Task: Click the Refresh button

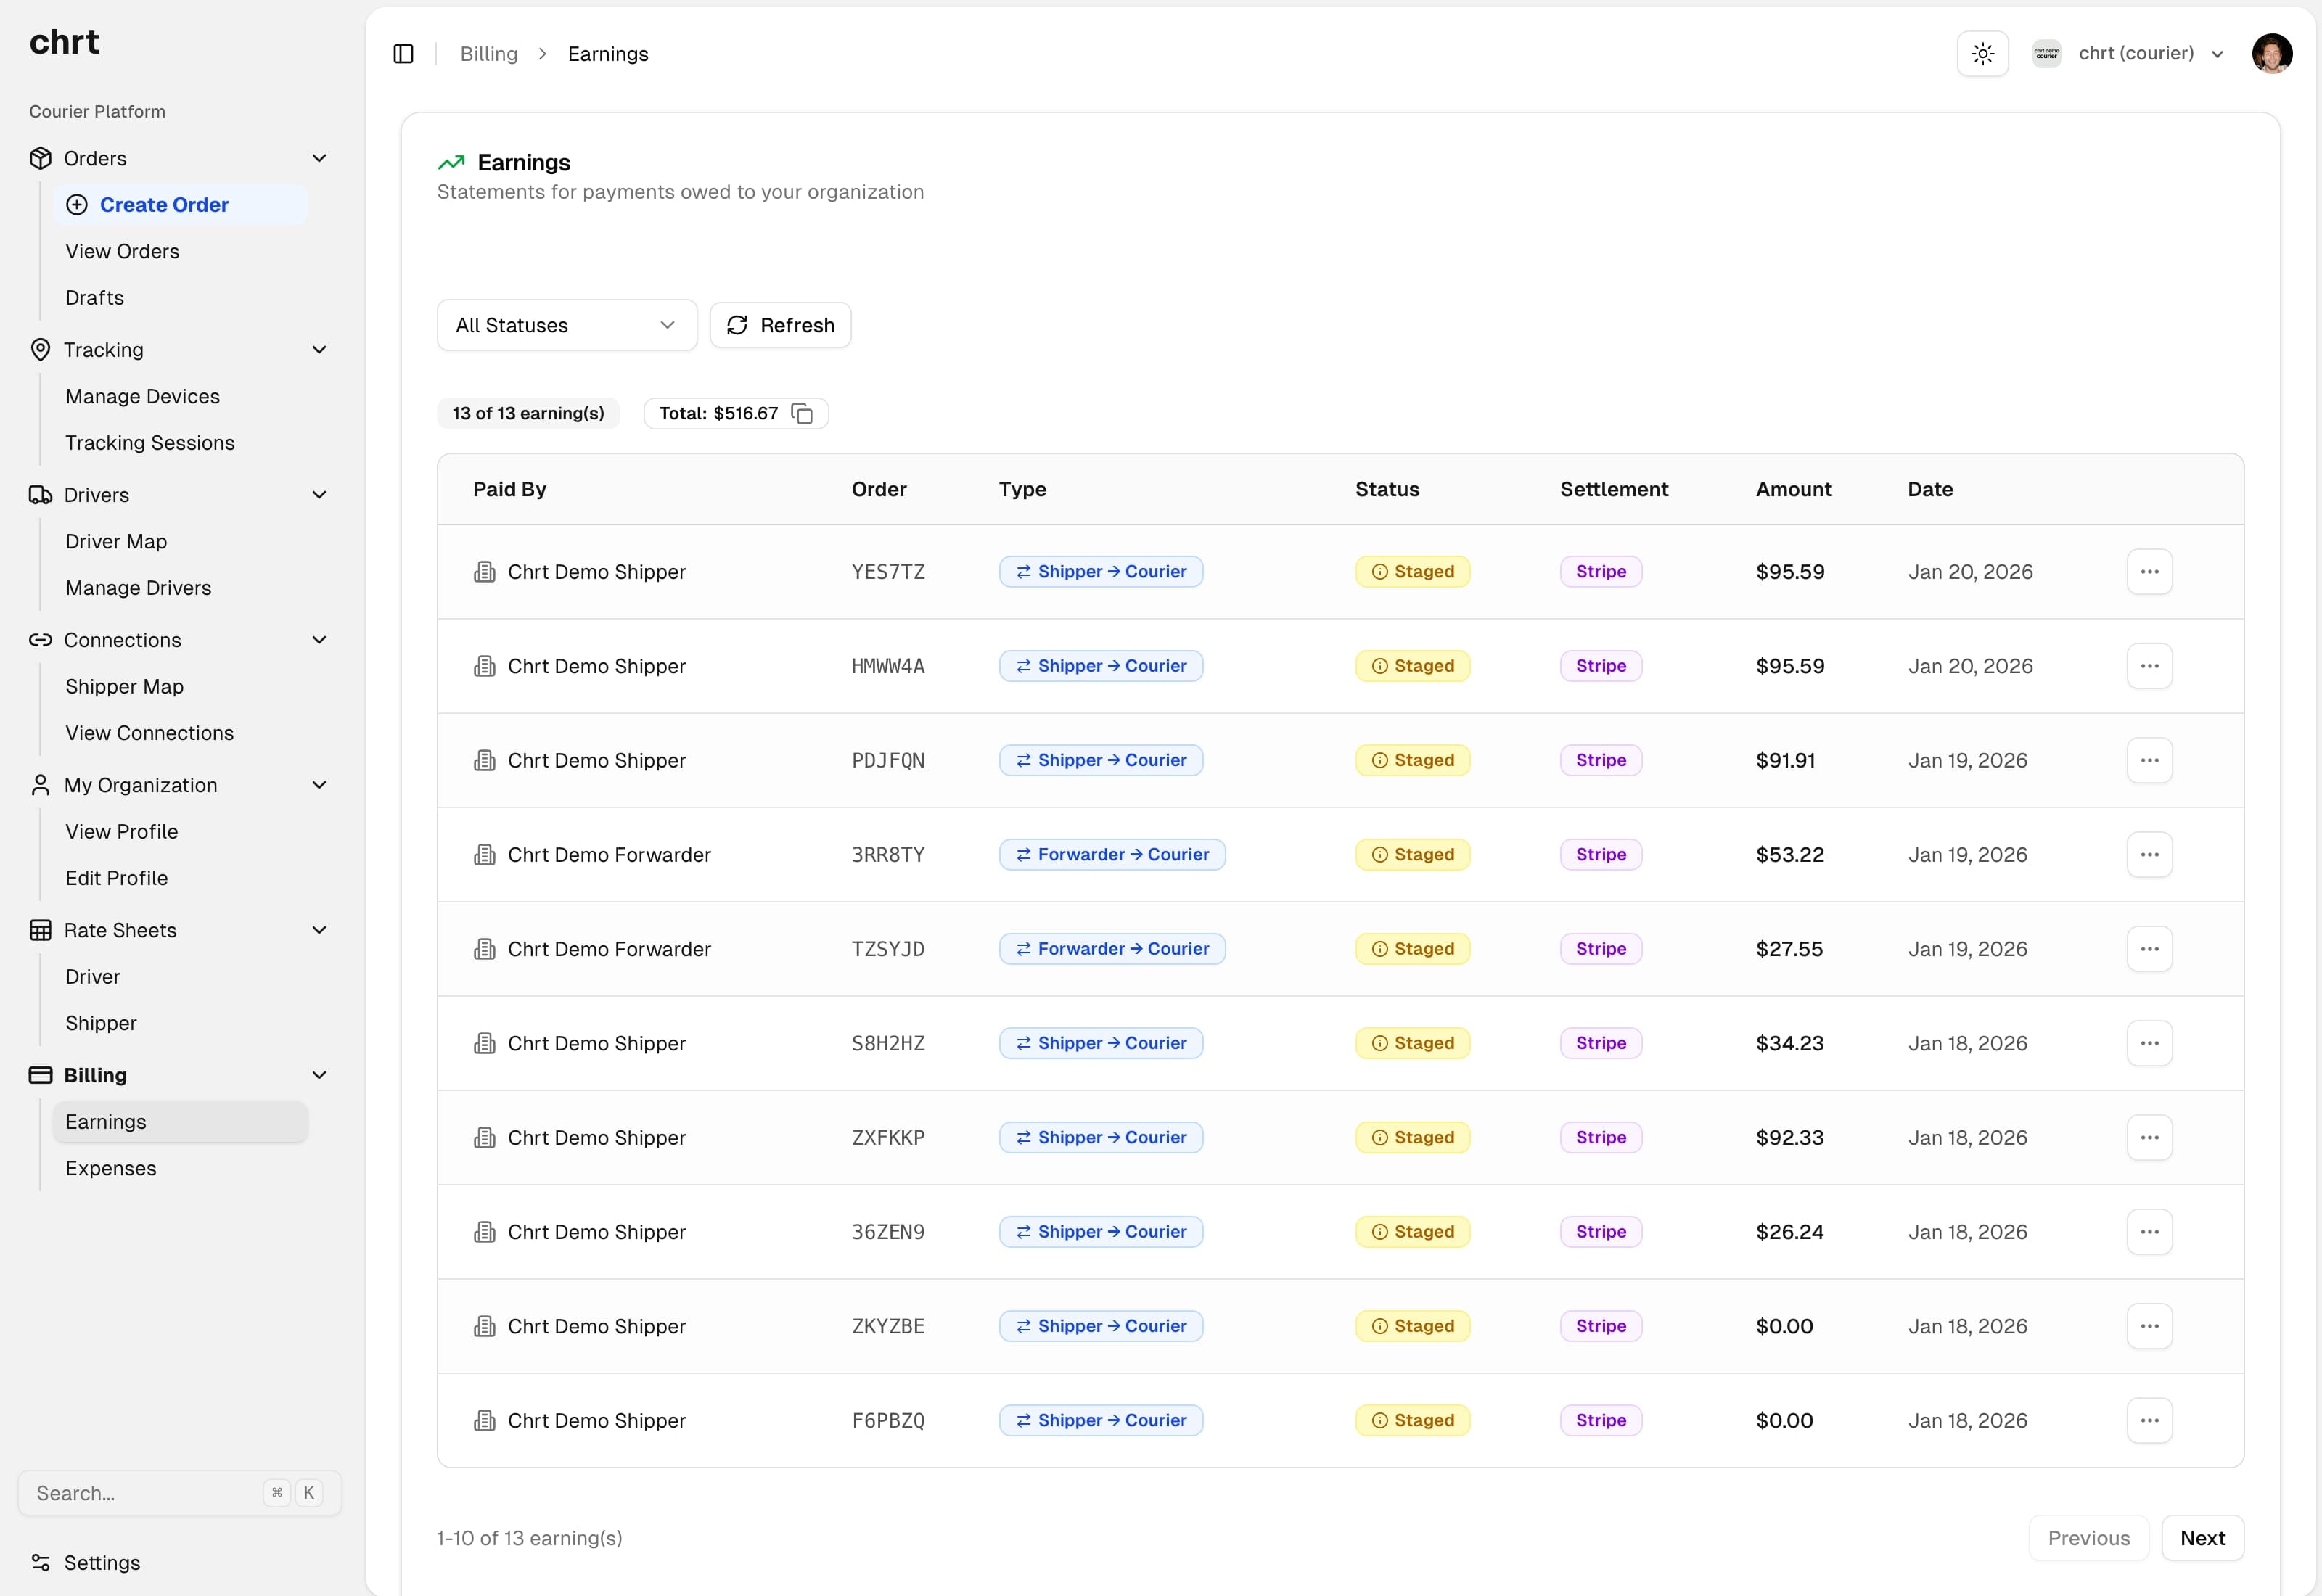Action: click(780, 324)
